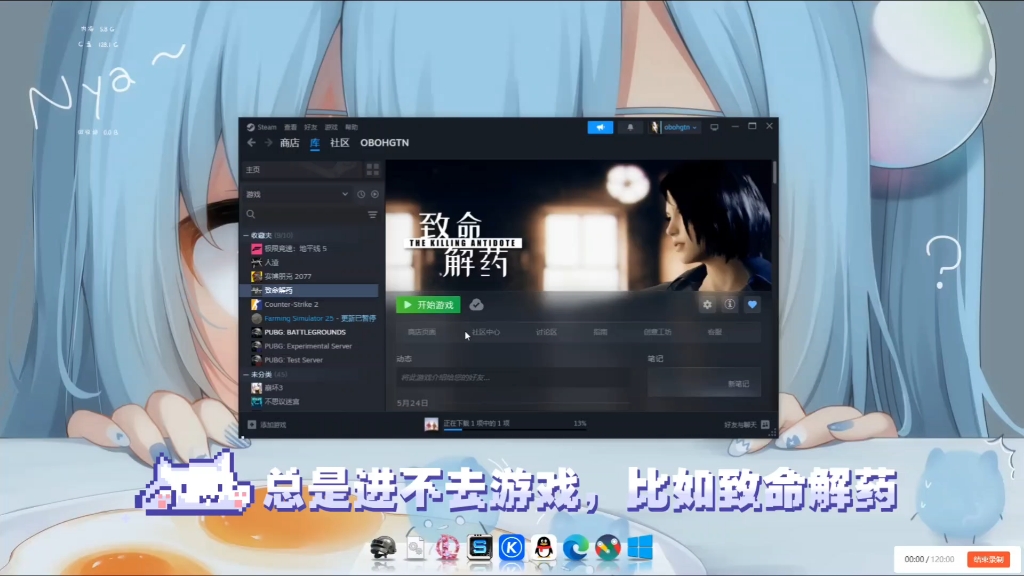Open the 查看 menu
1024x576 pixels.
point(291,127)
